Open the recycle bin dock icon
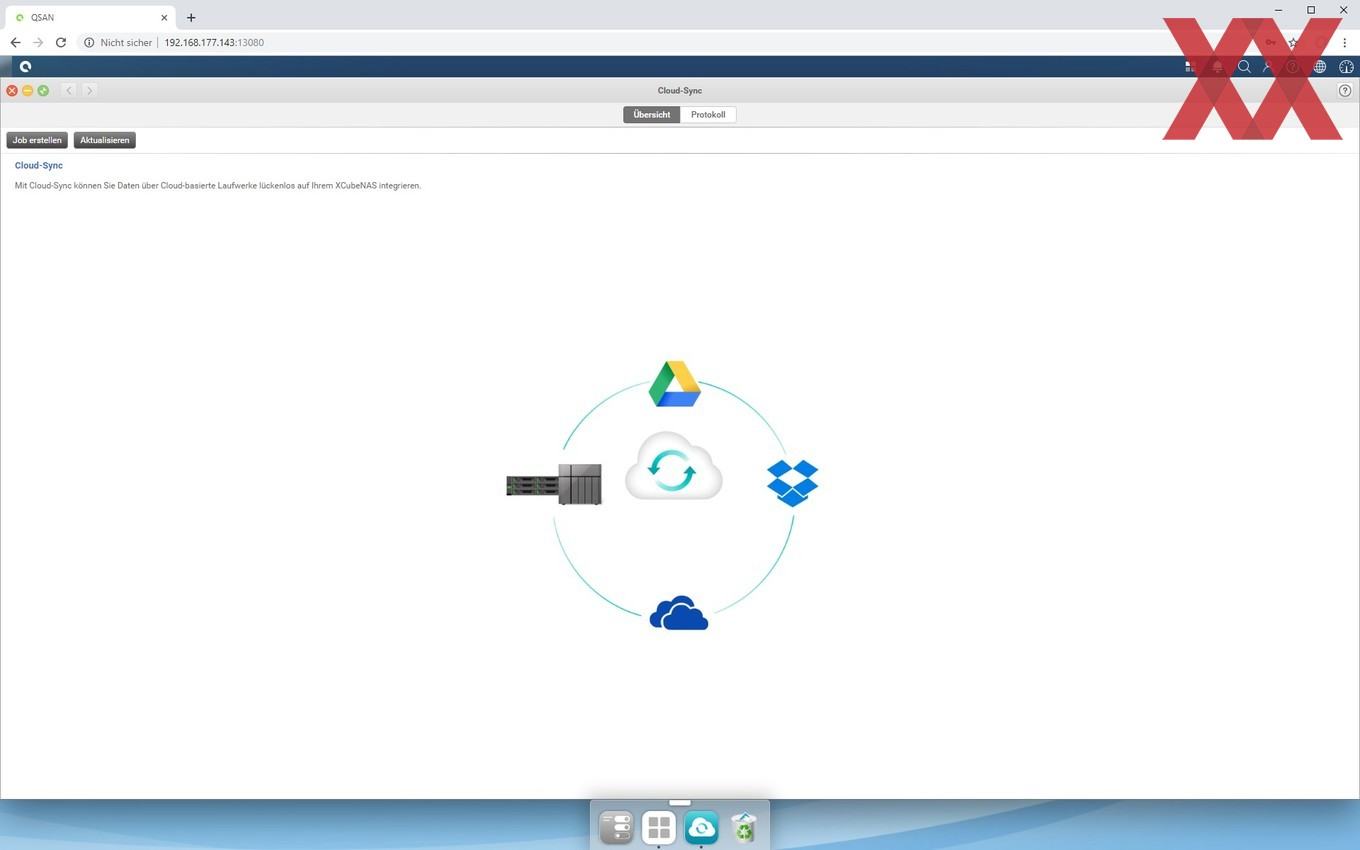This screenshot has height=850, width=1360. pos(744,827)
